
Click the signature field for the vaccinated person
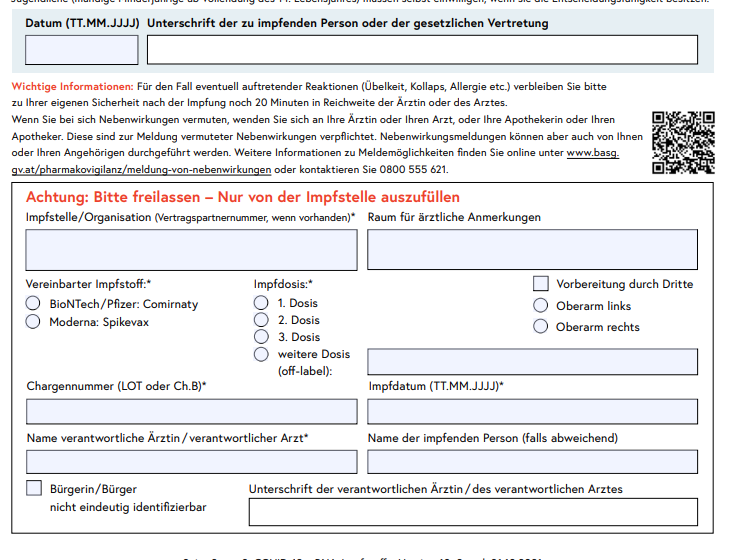click(422, 49)
